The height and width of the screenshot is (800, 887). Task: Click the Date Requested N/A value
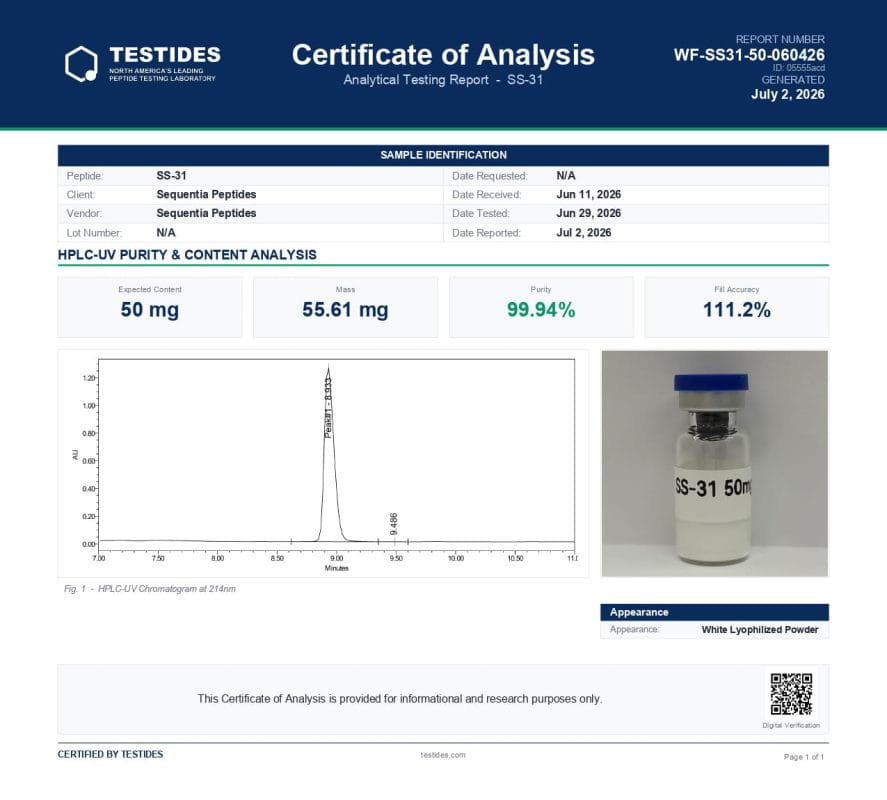(x=566, y=176)
